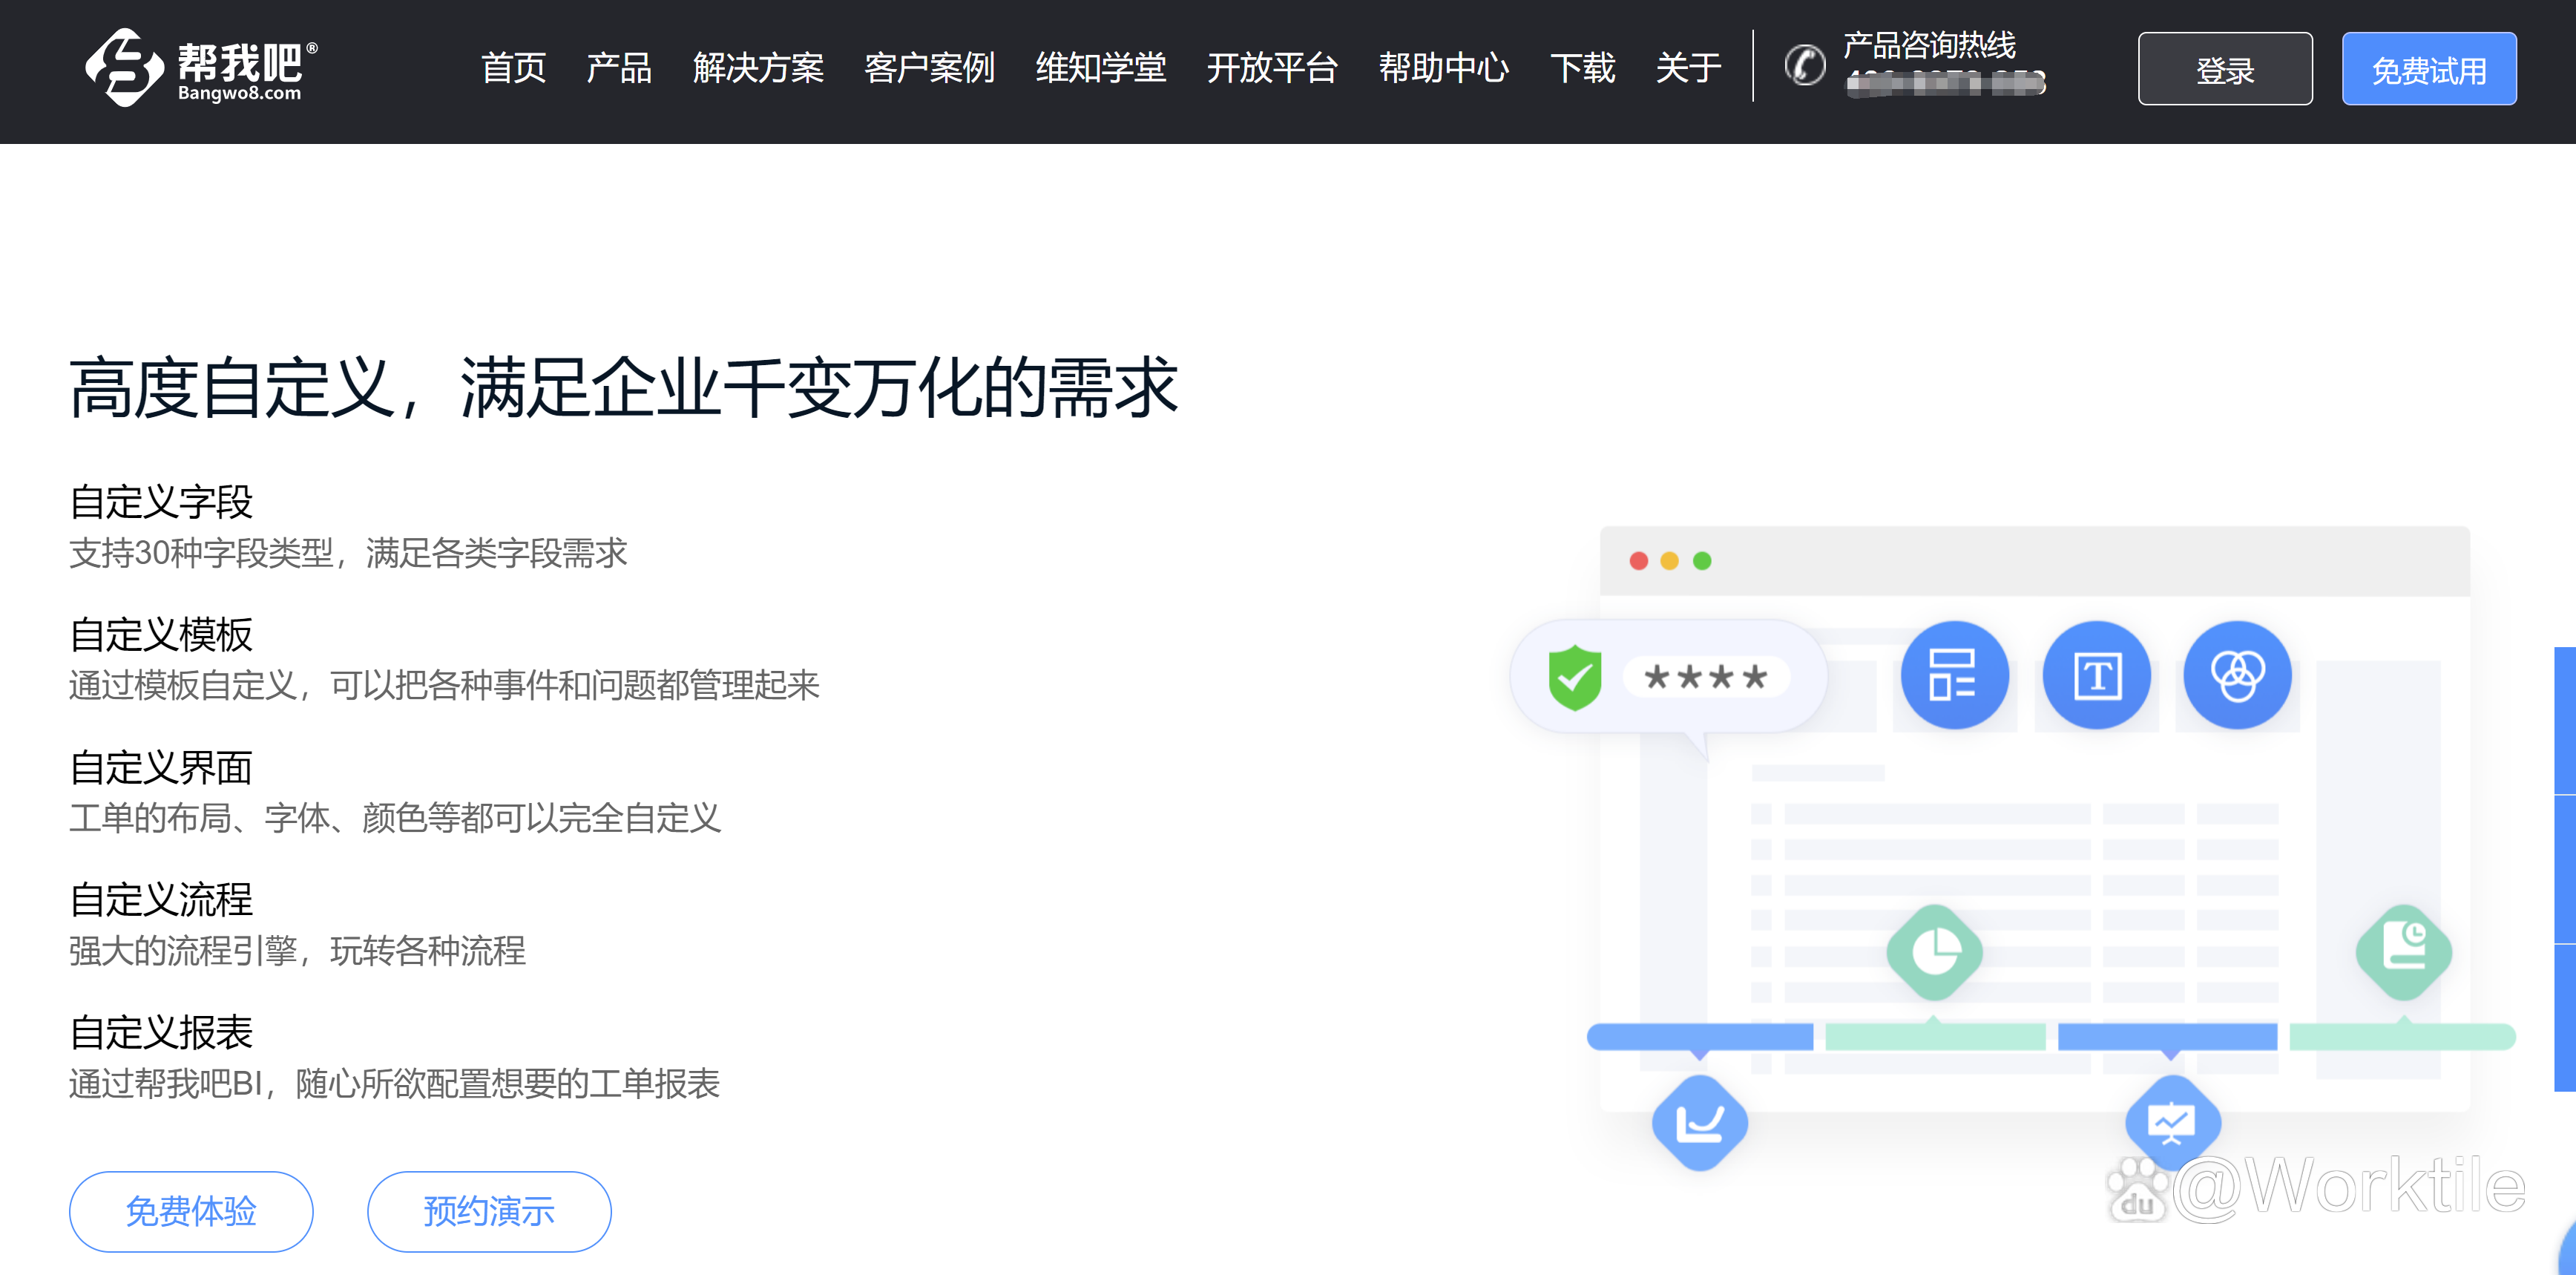Expand the 关于 navigation menu
Viewport: 2576px width, 1275px height.
pos(1688,68)
